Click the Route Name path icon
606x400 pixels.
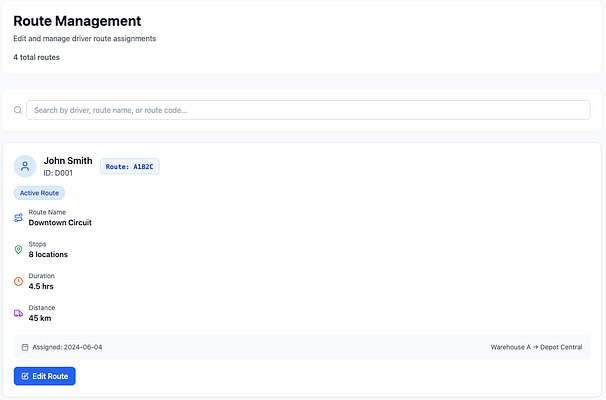pos(19,218)
